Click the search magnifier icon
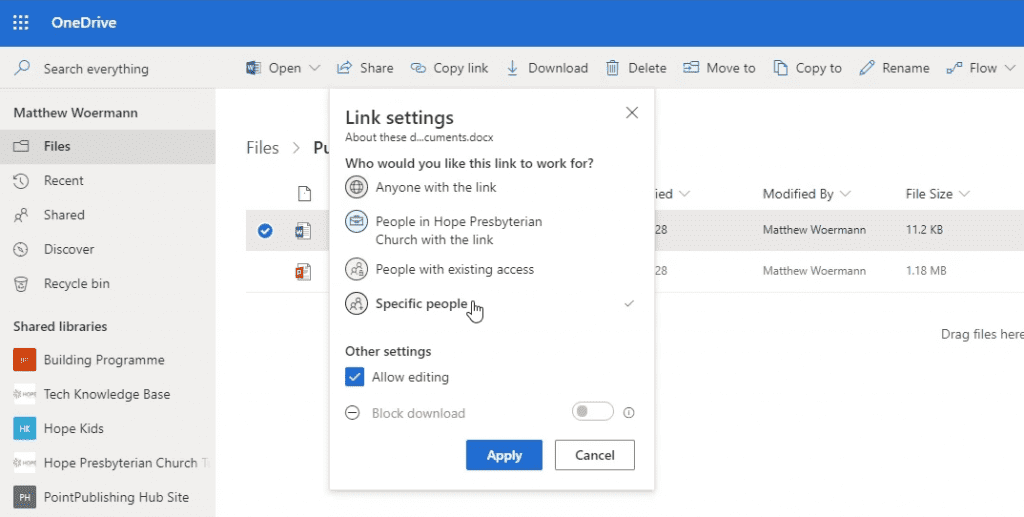This screenshot has height=517, width=1024. [x=22, y=68]
